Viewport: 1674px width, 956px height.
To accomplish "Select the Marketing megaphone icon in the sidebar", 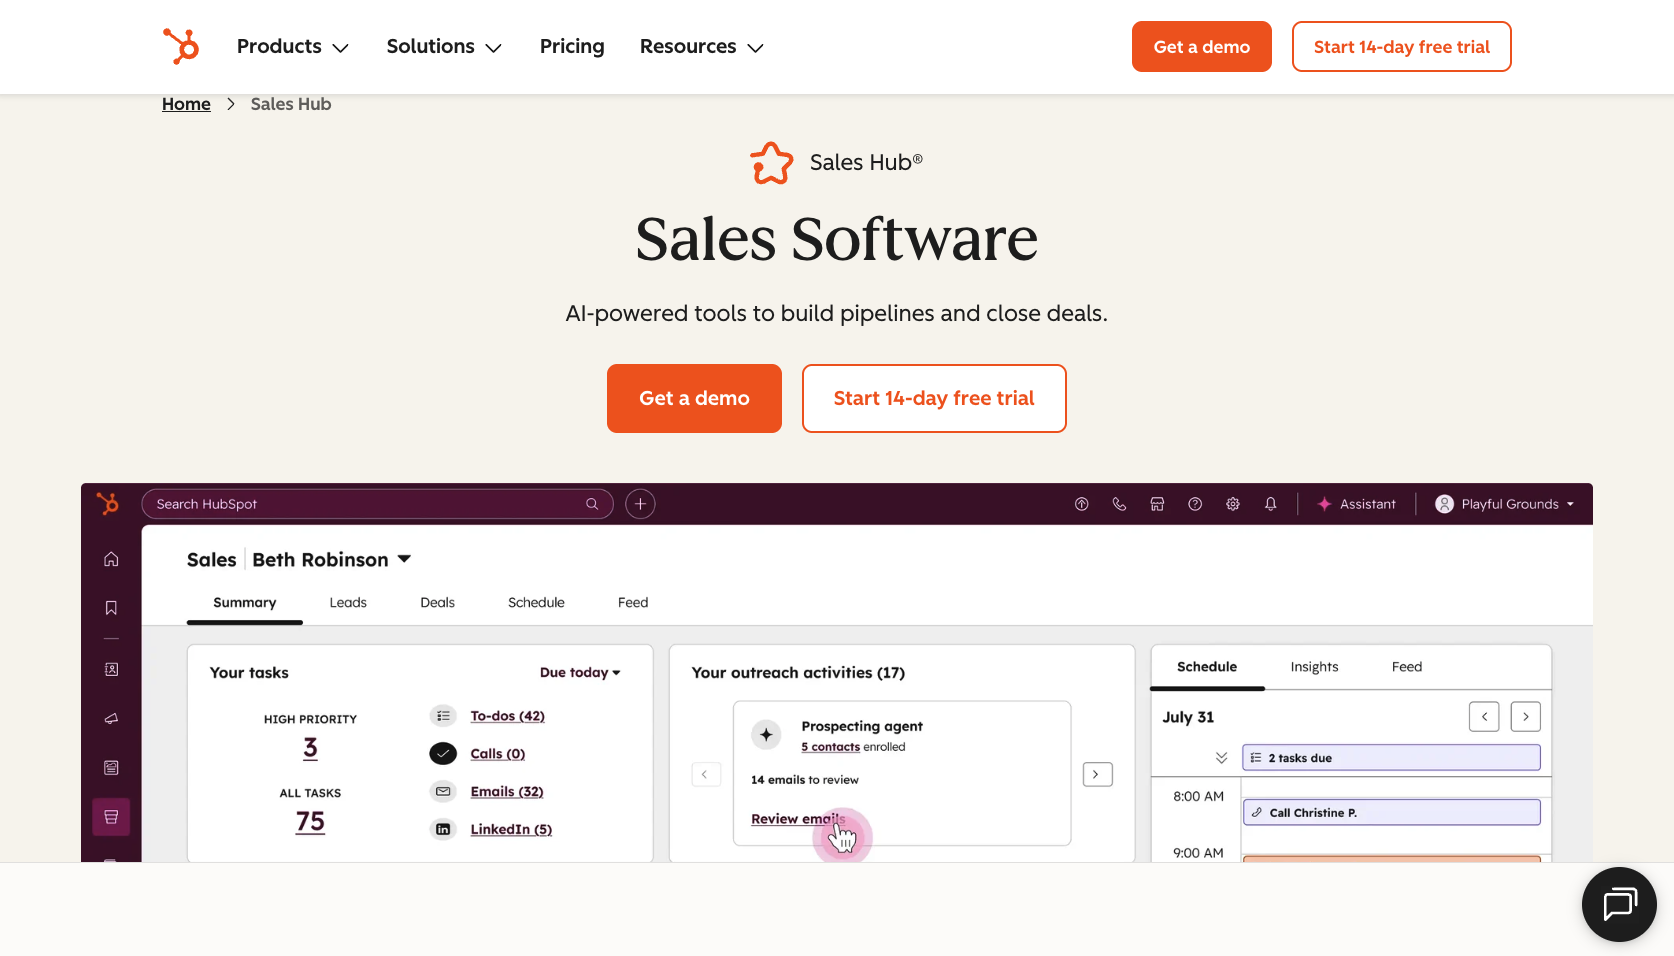I will click(111, 718).
